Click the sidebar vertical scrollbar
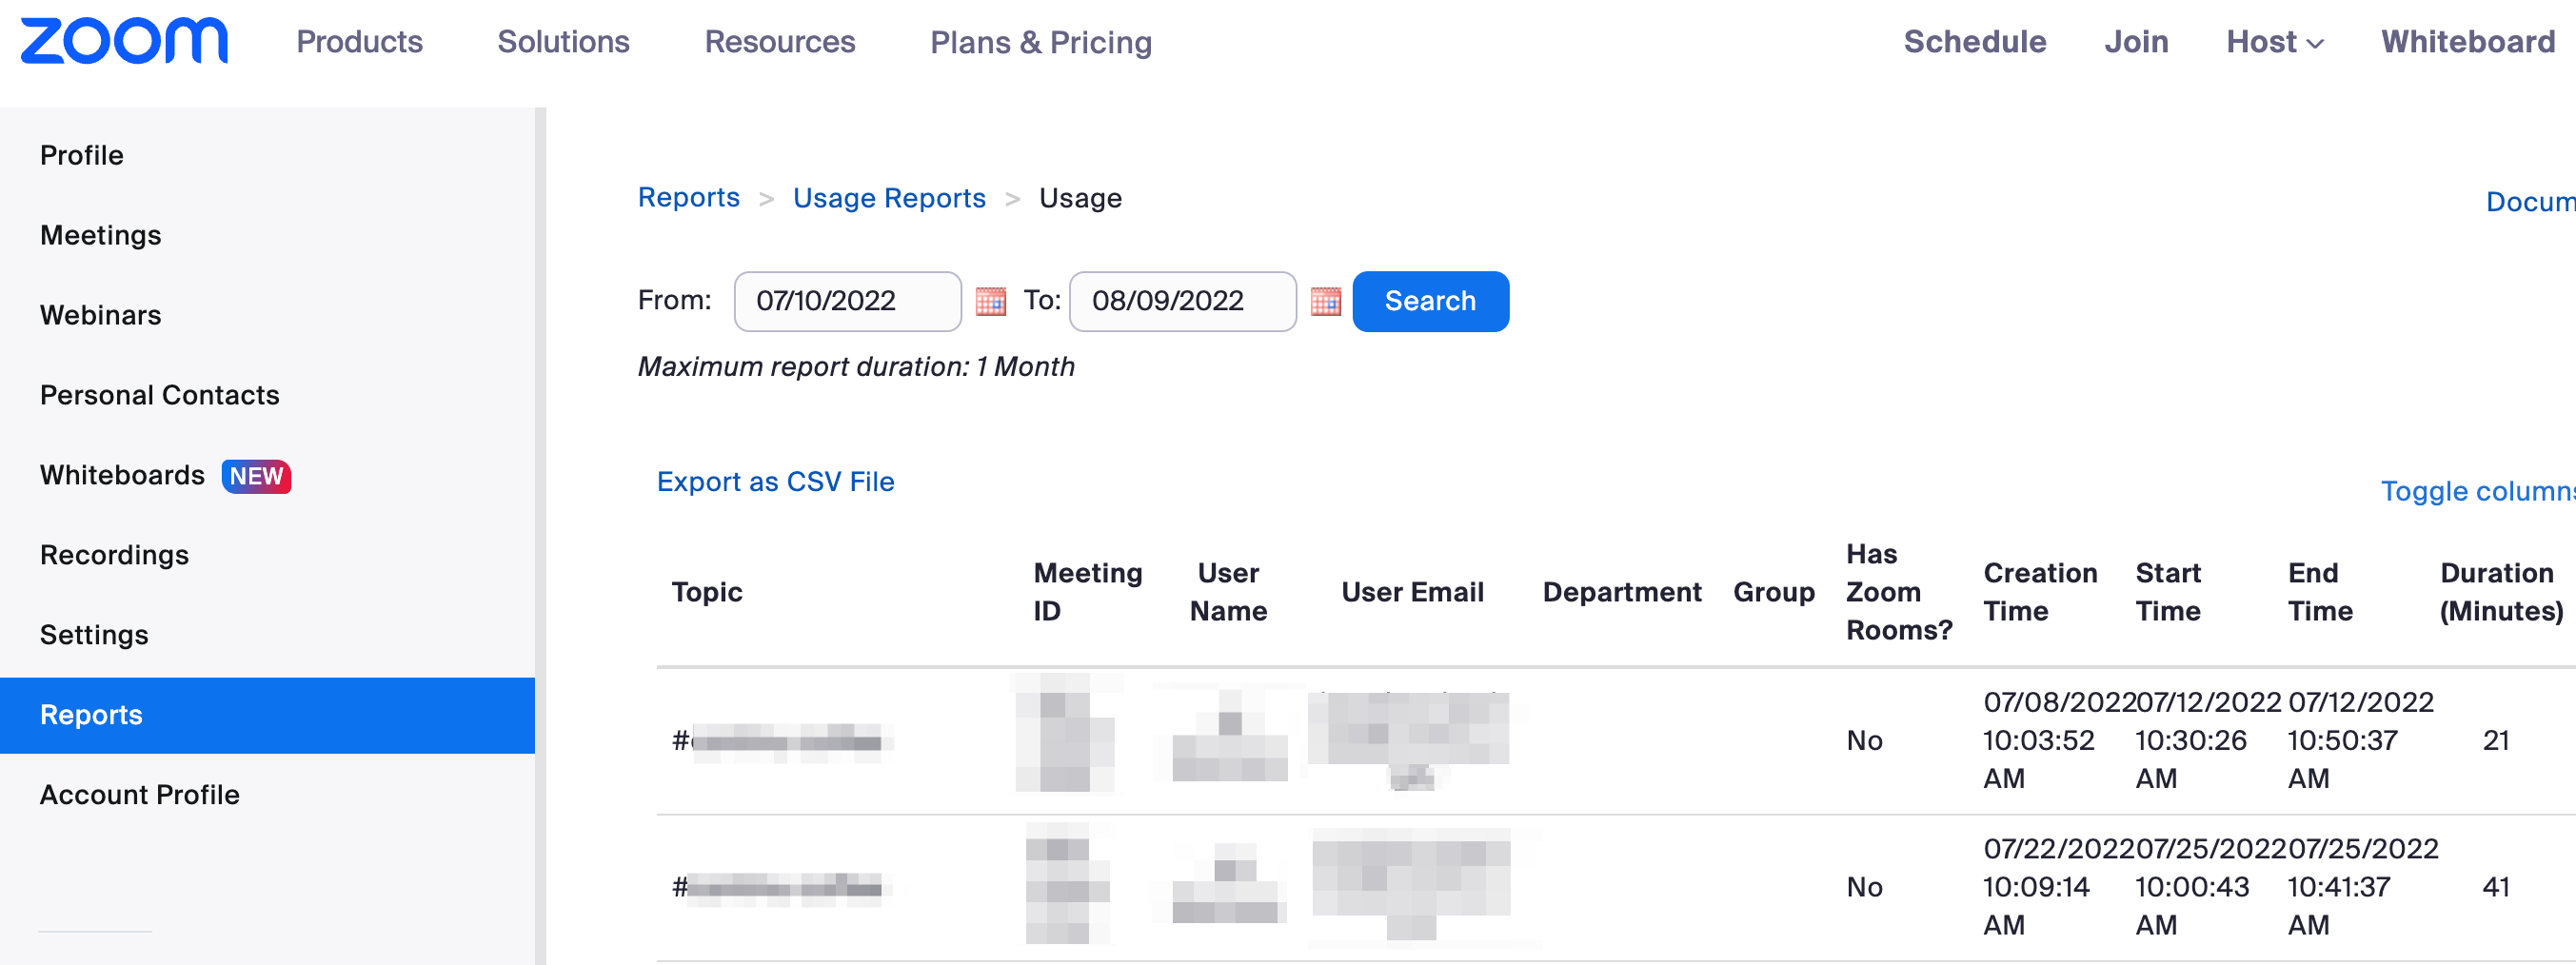This screenshot has width=2576, height=965. [x=540, y=536]
